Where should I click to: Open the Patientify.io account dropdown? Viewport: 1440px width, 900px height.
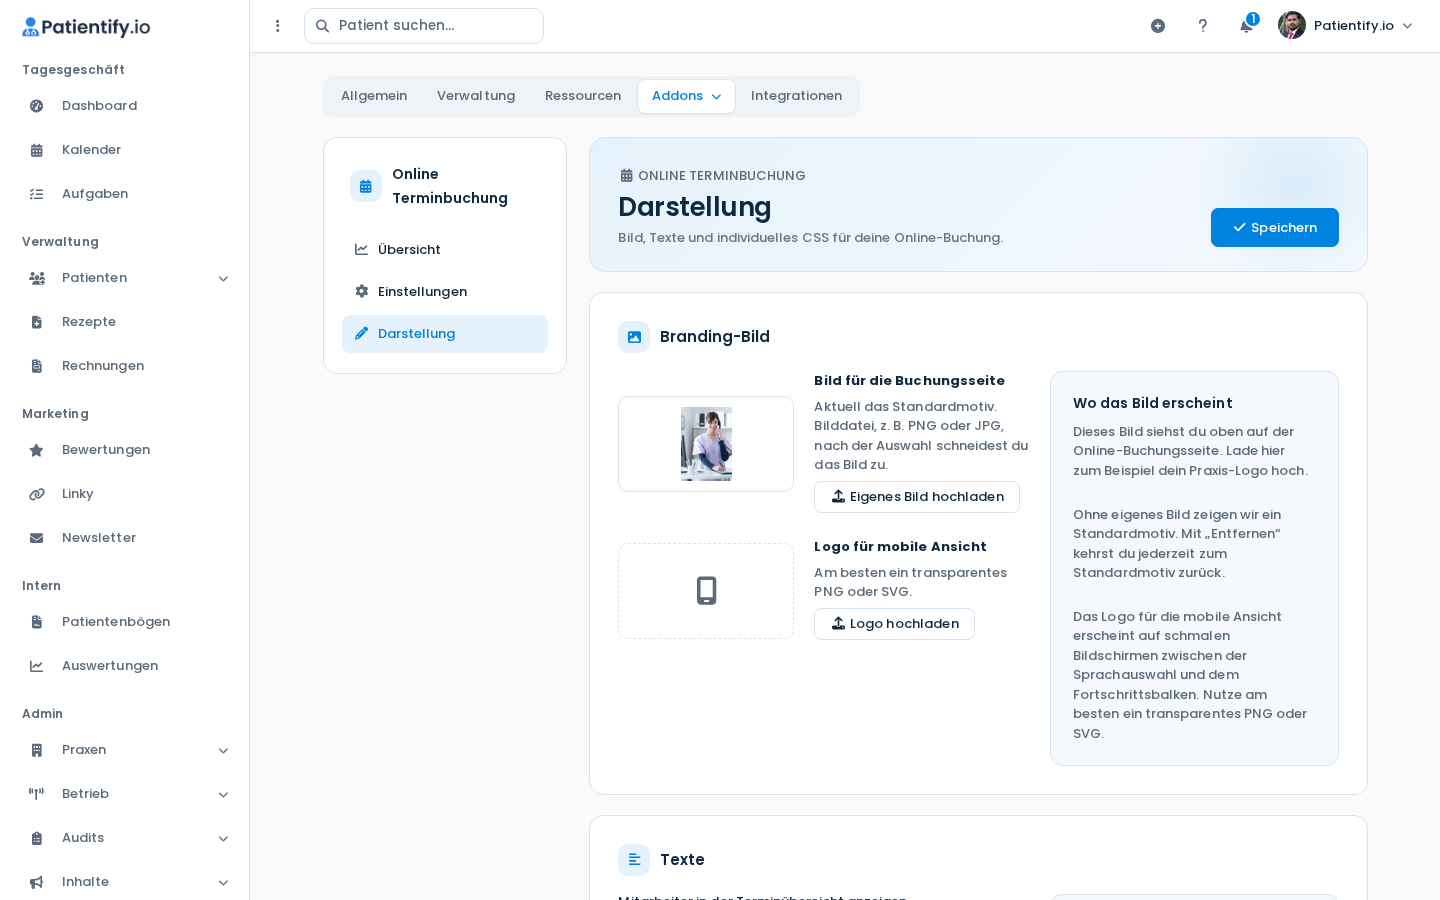(x=1346, y=26)
